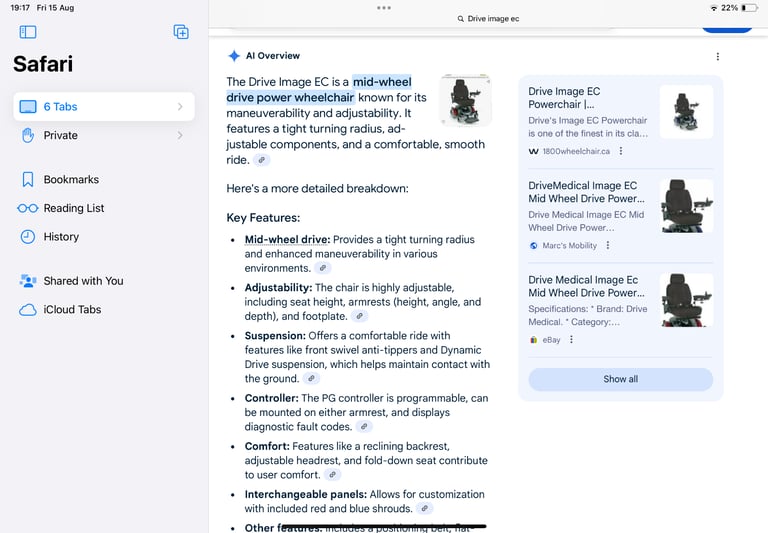Open options for Marc's Mobility source
The height and width of the screenshot is (533, 768).
[608, 245]
